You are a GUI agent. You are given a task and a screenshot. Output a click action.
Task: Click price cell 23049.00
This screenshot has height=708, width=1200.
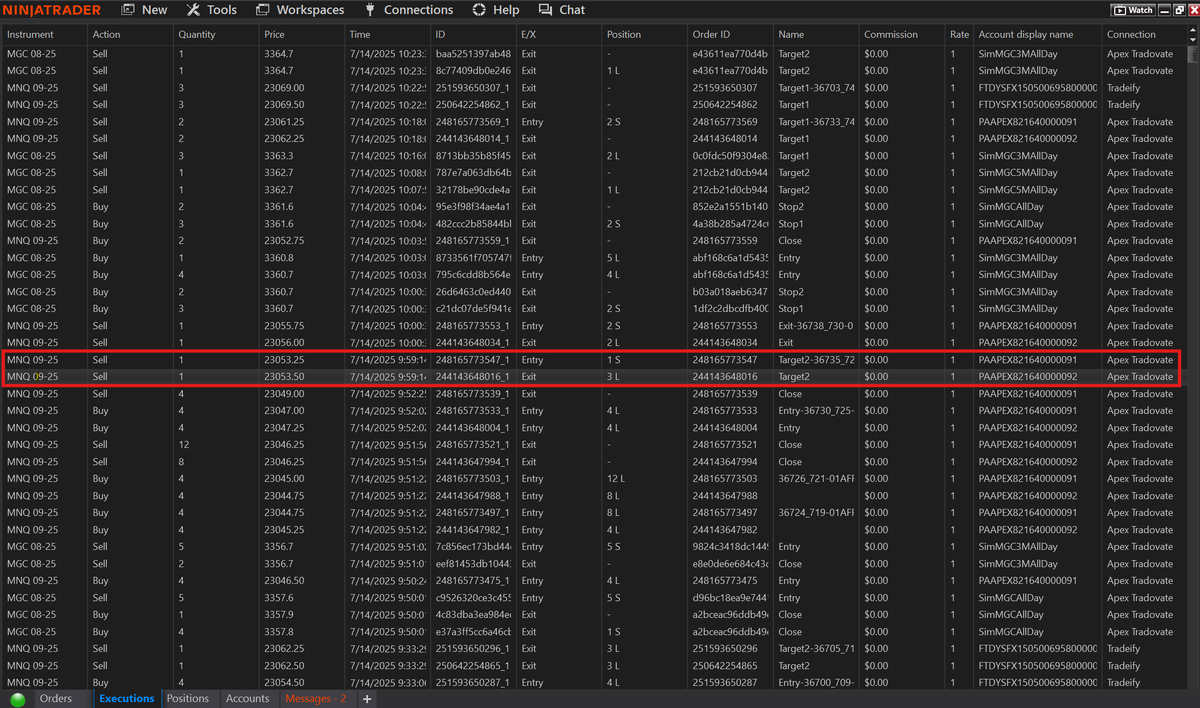point(302,394)
